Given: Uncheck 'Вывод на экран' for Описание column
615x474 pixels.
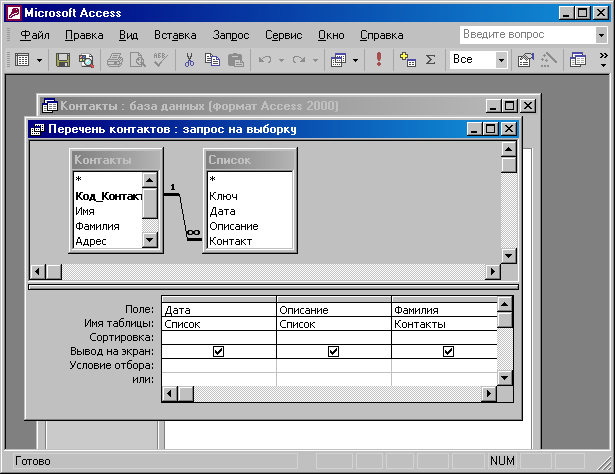Looking at the screenshot, I should [333, 351].
